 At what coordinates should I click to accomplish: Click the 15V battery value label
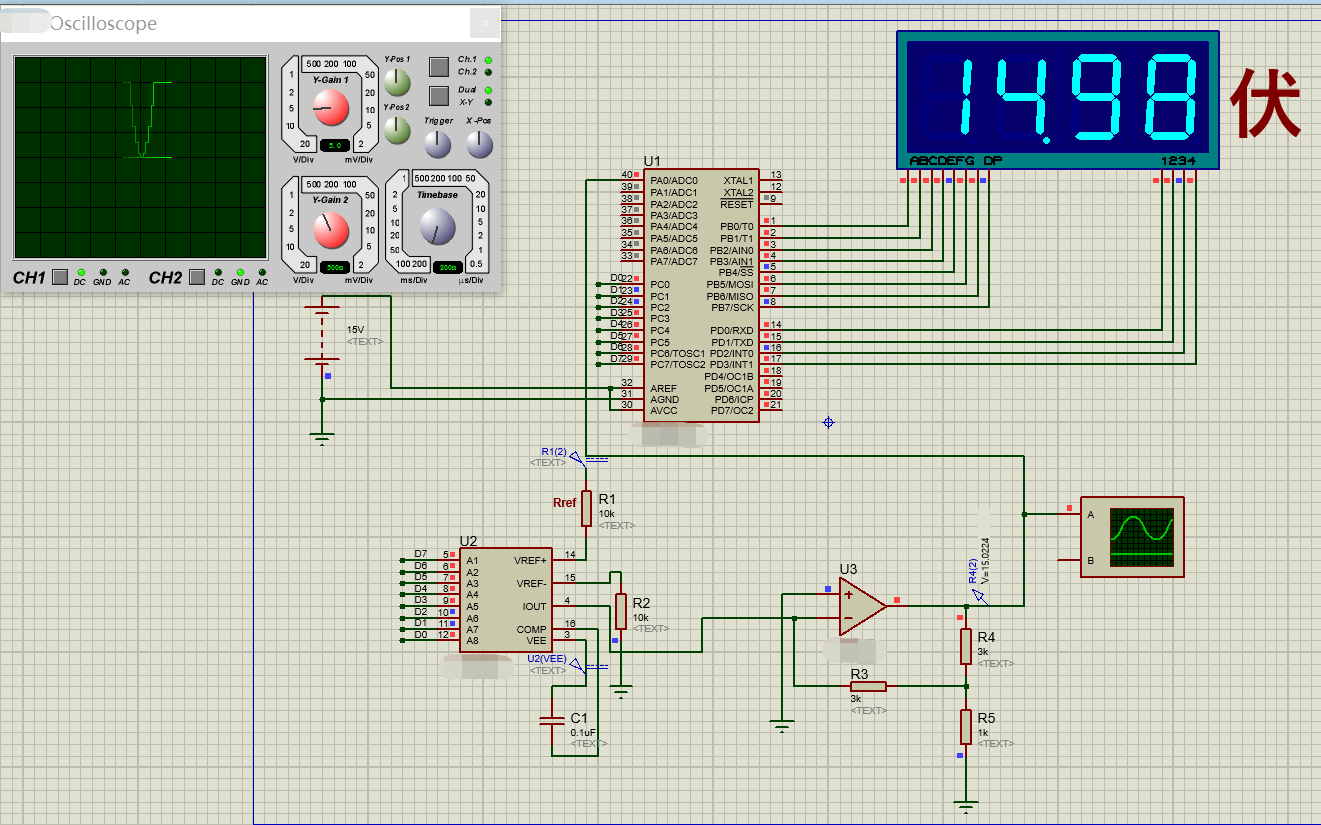pyautogui.click(x=356, y=329)
